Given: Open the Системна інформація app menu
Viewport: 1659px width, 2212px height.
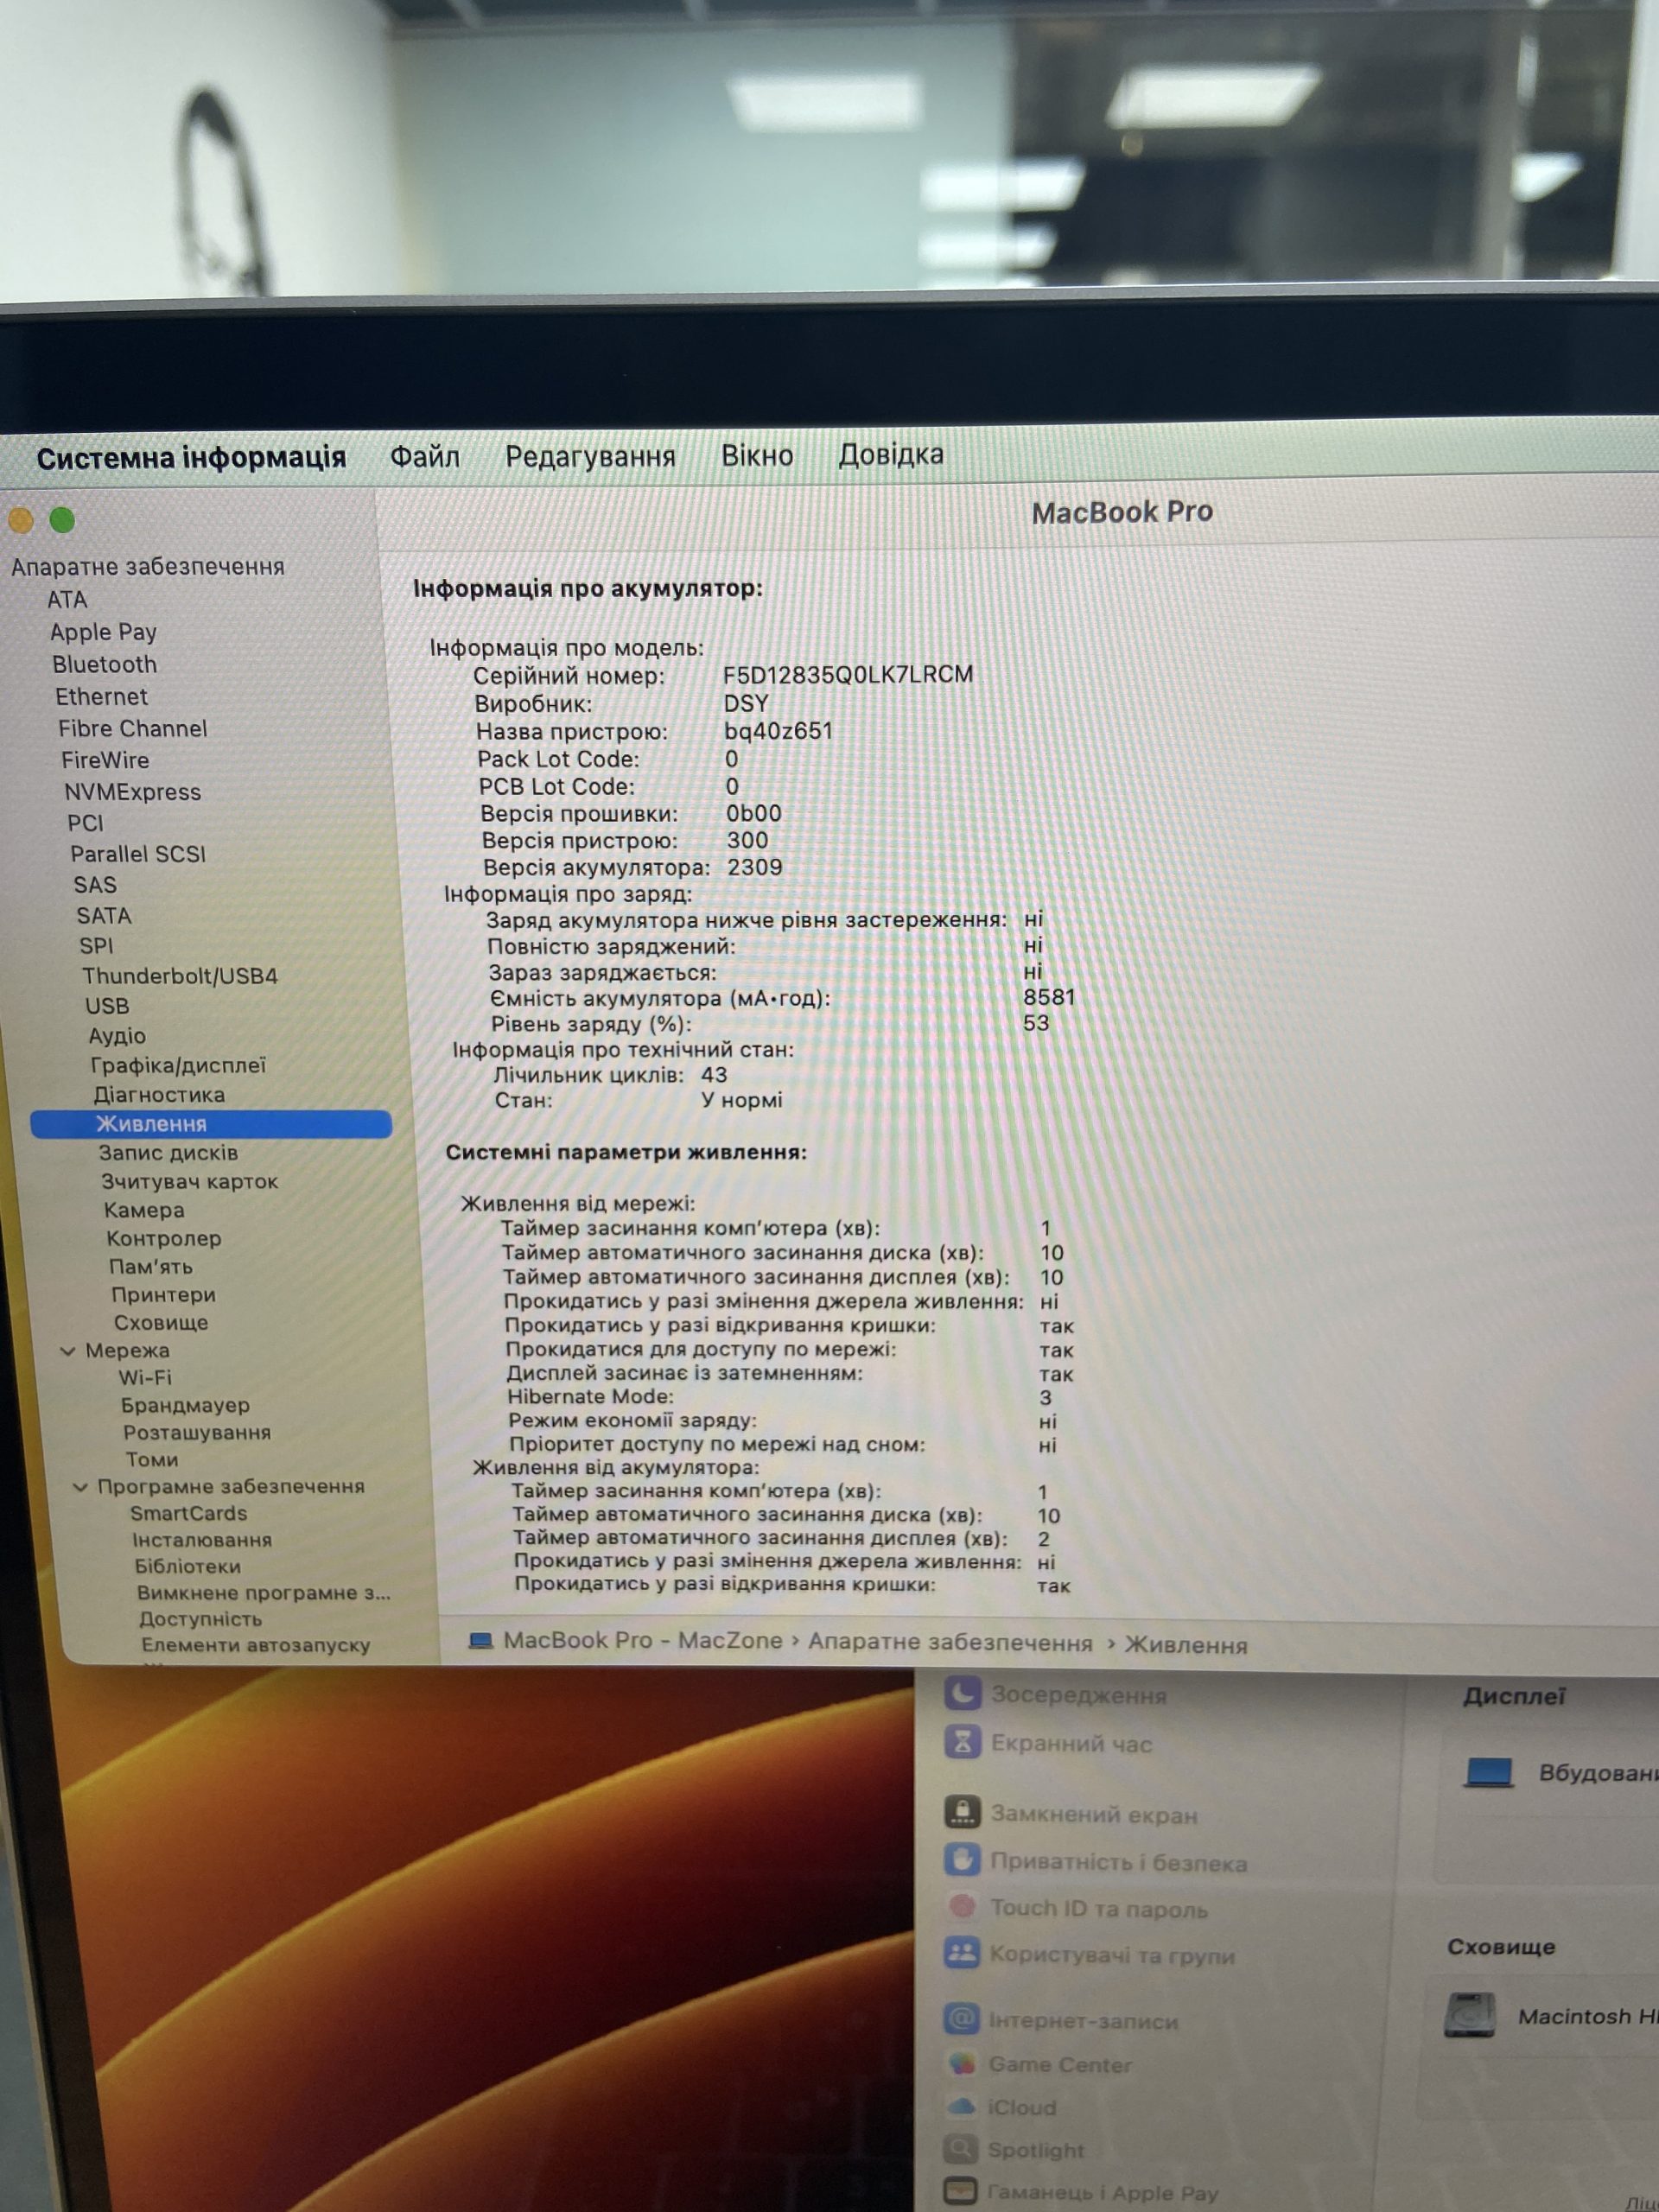Looking at the screenshot, I should click(191, 458).
